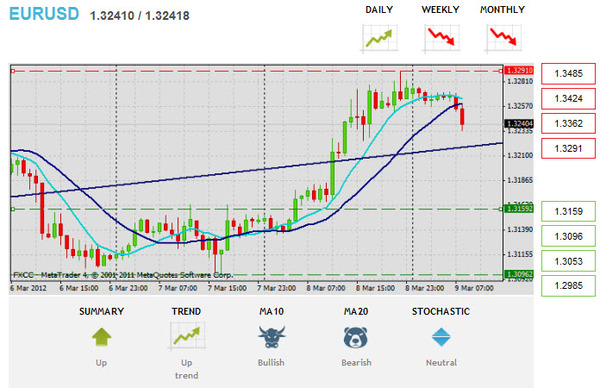Click the last red candlestick on chart
Viewport: 600px width, 388px height.
pyautogui.click(x=462, y=117)
